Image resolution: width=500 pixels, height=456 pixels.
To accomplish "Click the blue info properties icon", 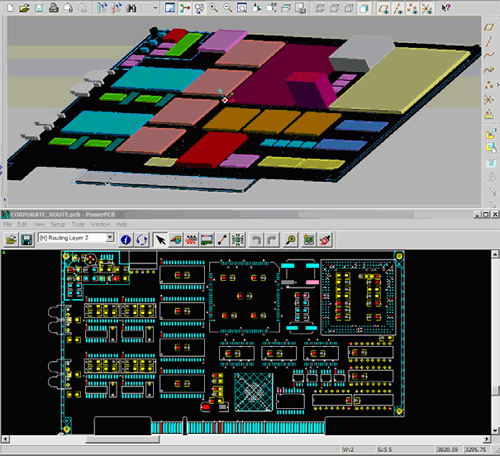I will (x=126, y=240).
